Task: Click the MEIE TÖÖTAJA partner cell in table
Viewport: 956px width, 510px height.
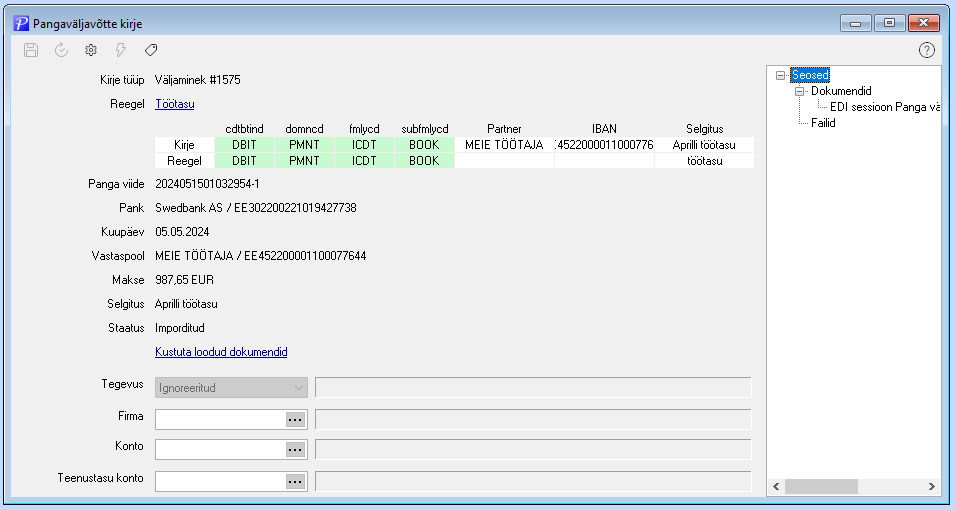Action: 504,145
